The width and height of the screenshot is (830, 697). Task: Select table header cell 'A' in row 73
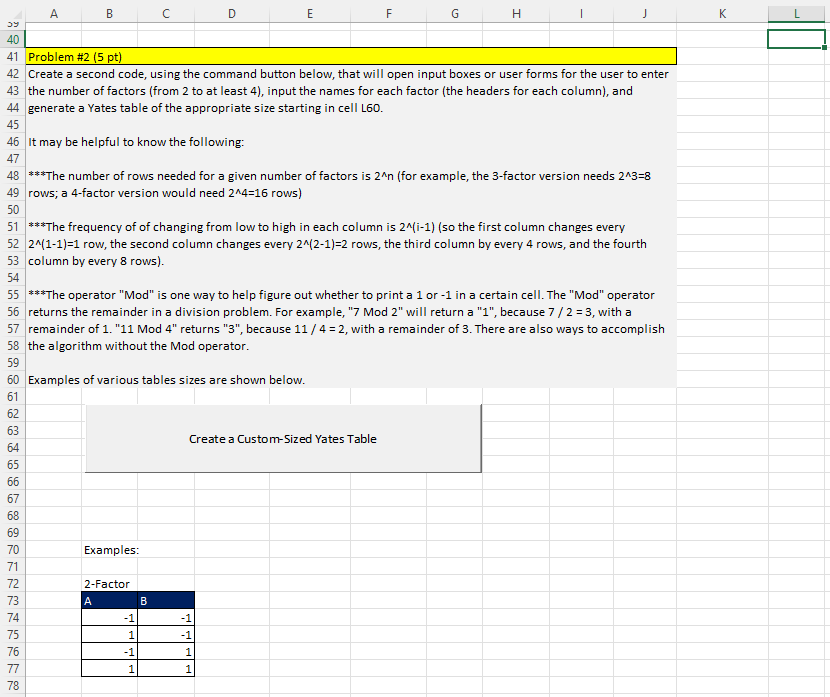click(110, 601)
